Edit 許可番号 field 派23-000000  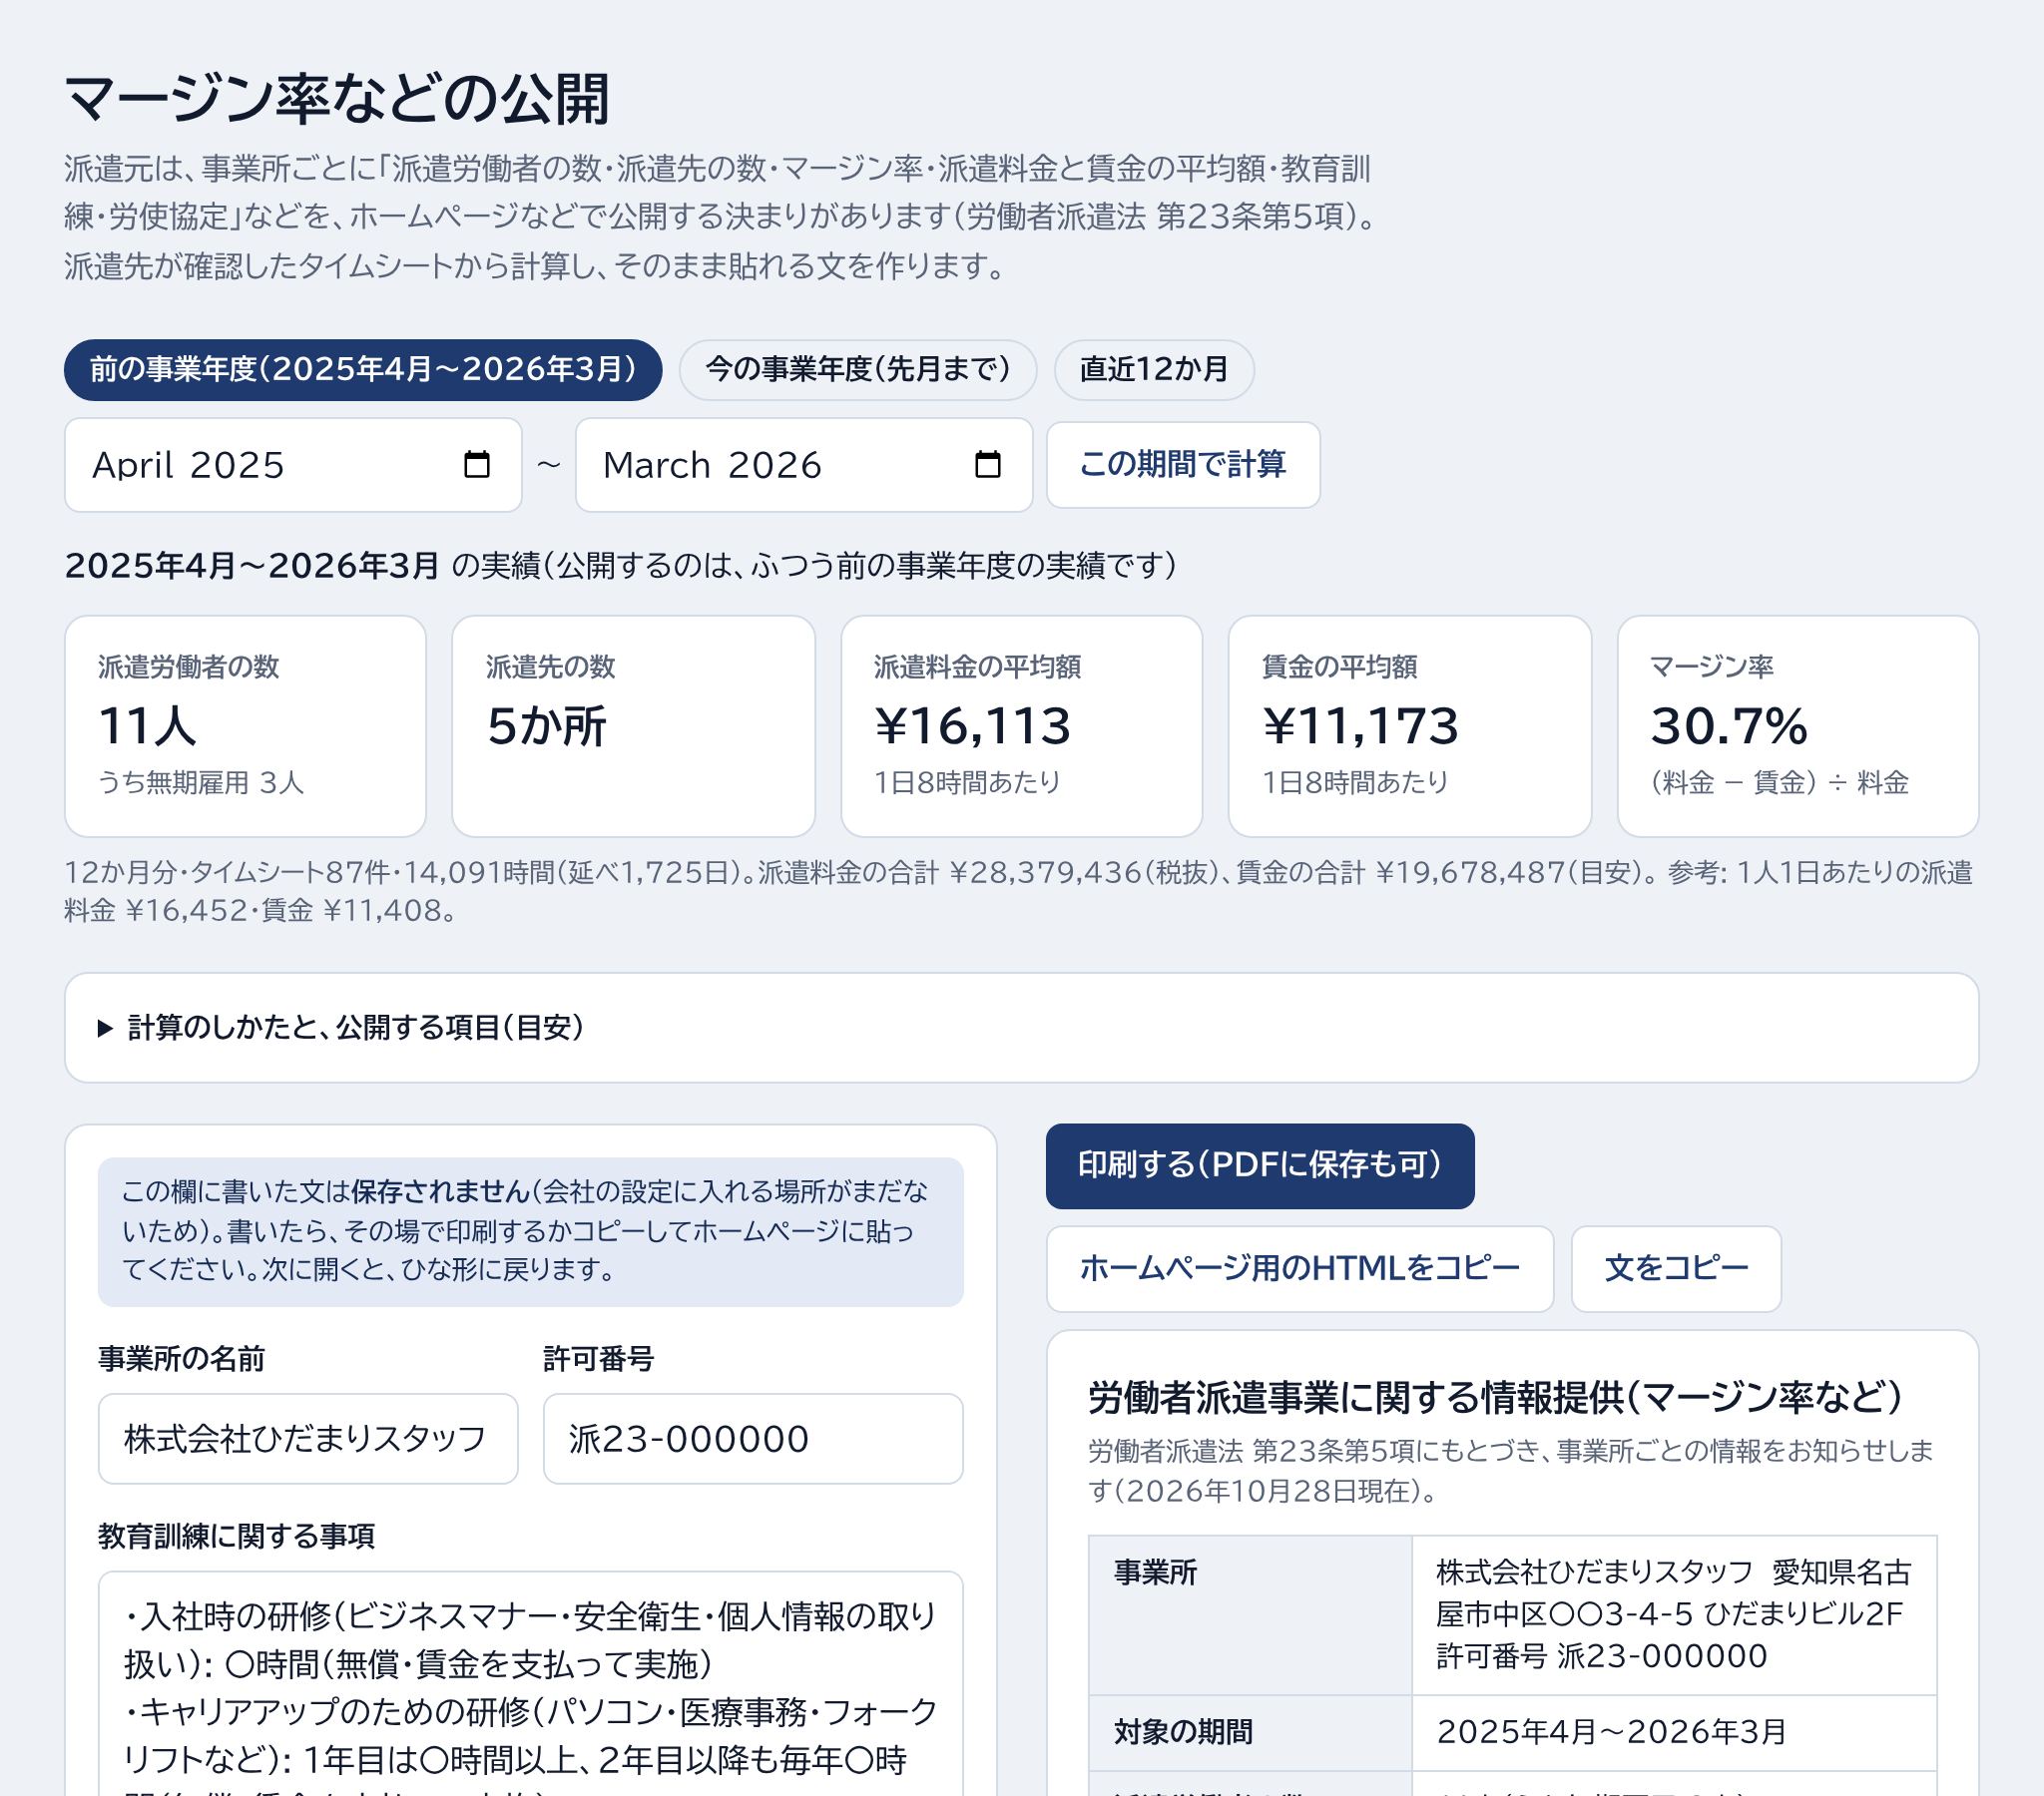(753, 1439)
